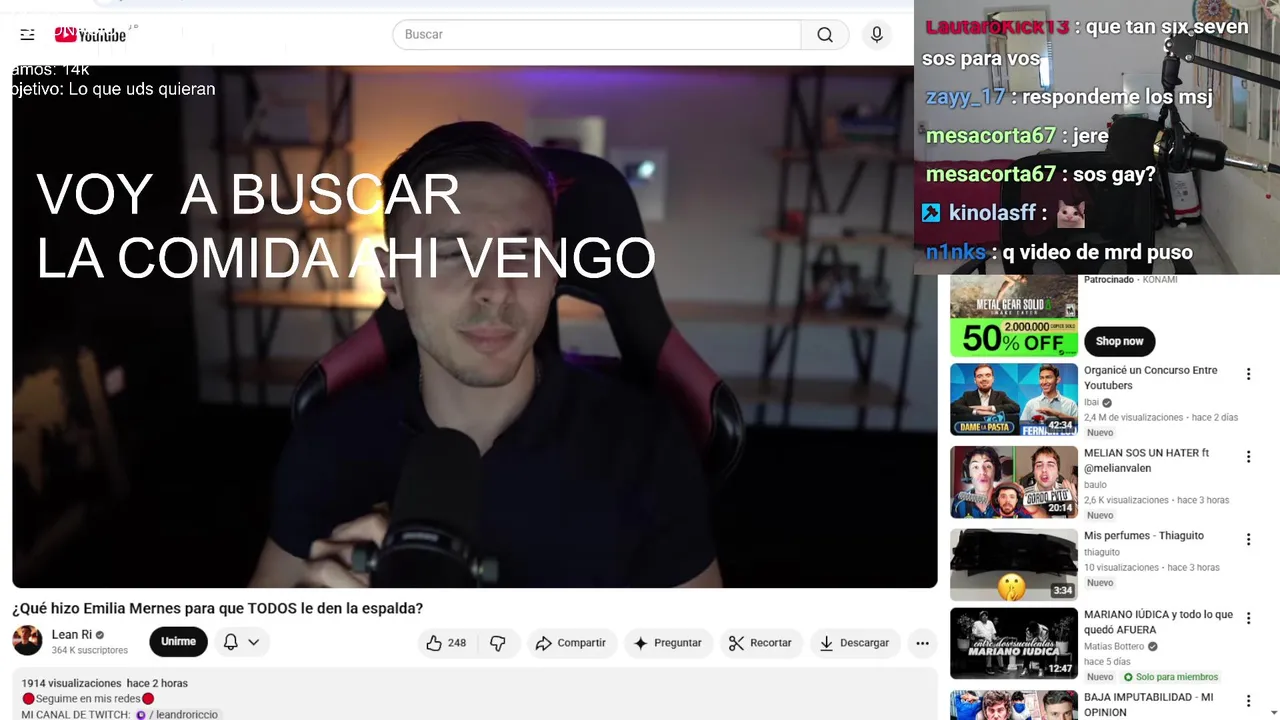Image resolution: width=1280 pixels, height=720 pixels.
Task: Open notification bell dropdown for Lean Ri
Action: pos(241,642)
